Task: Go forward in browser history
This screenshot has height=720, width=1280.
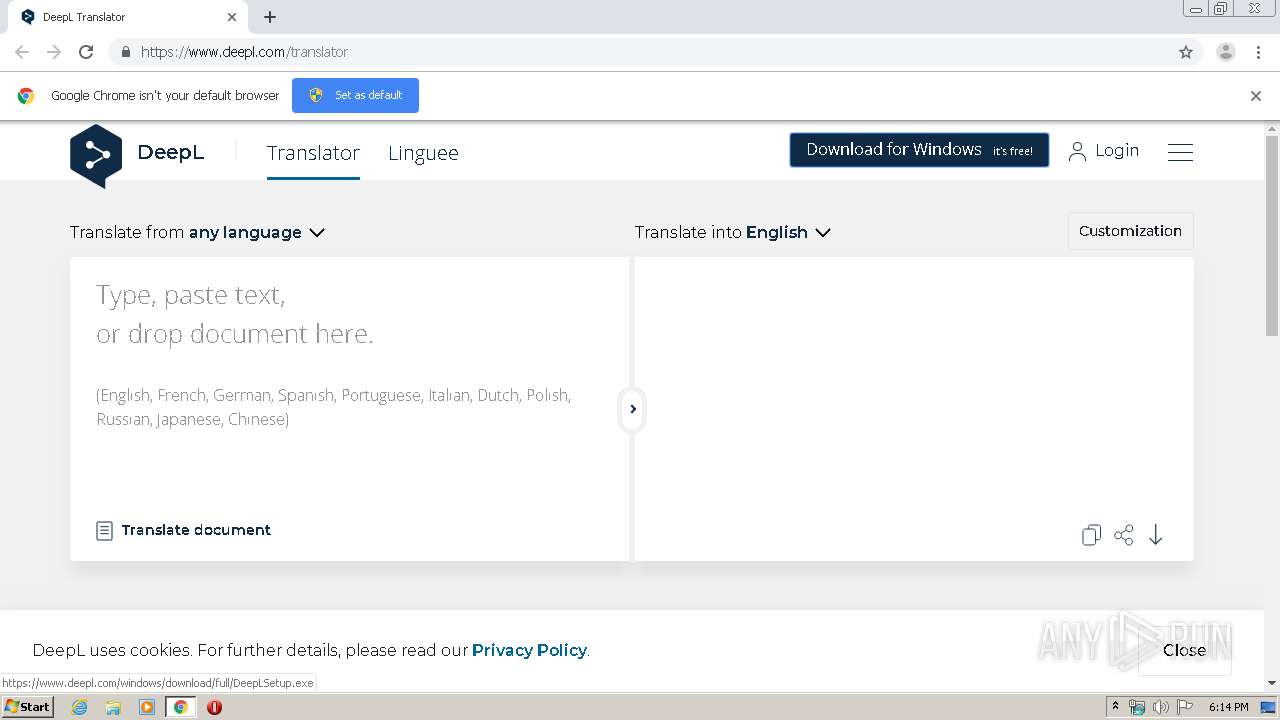Action: pyautogui.click(x=54, y=52)
